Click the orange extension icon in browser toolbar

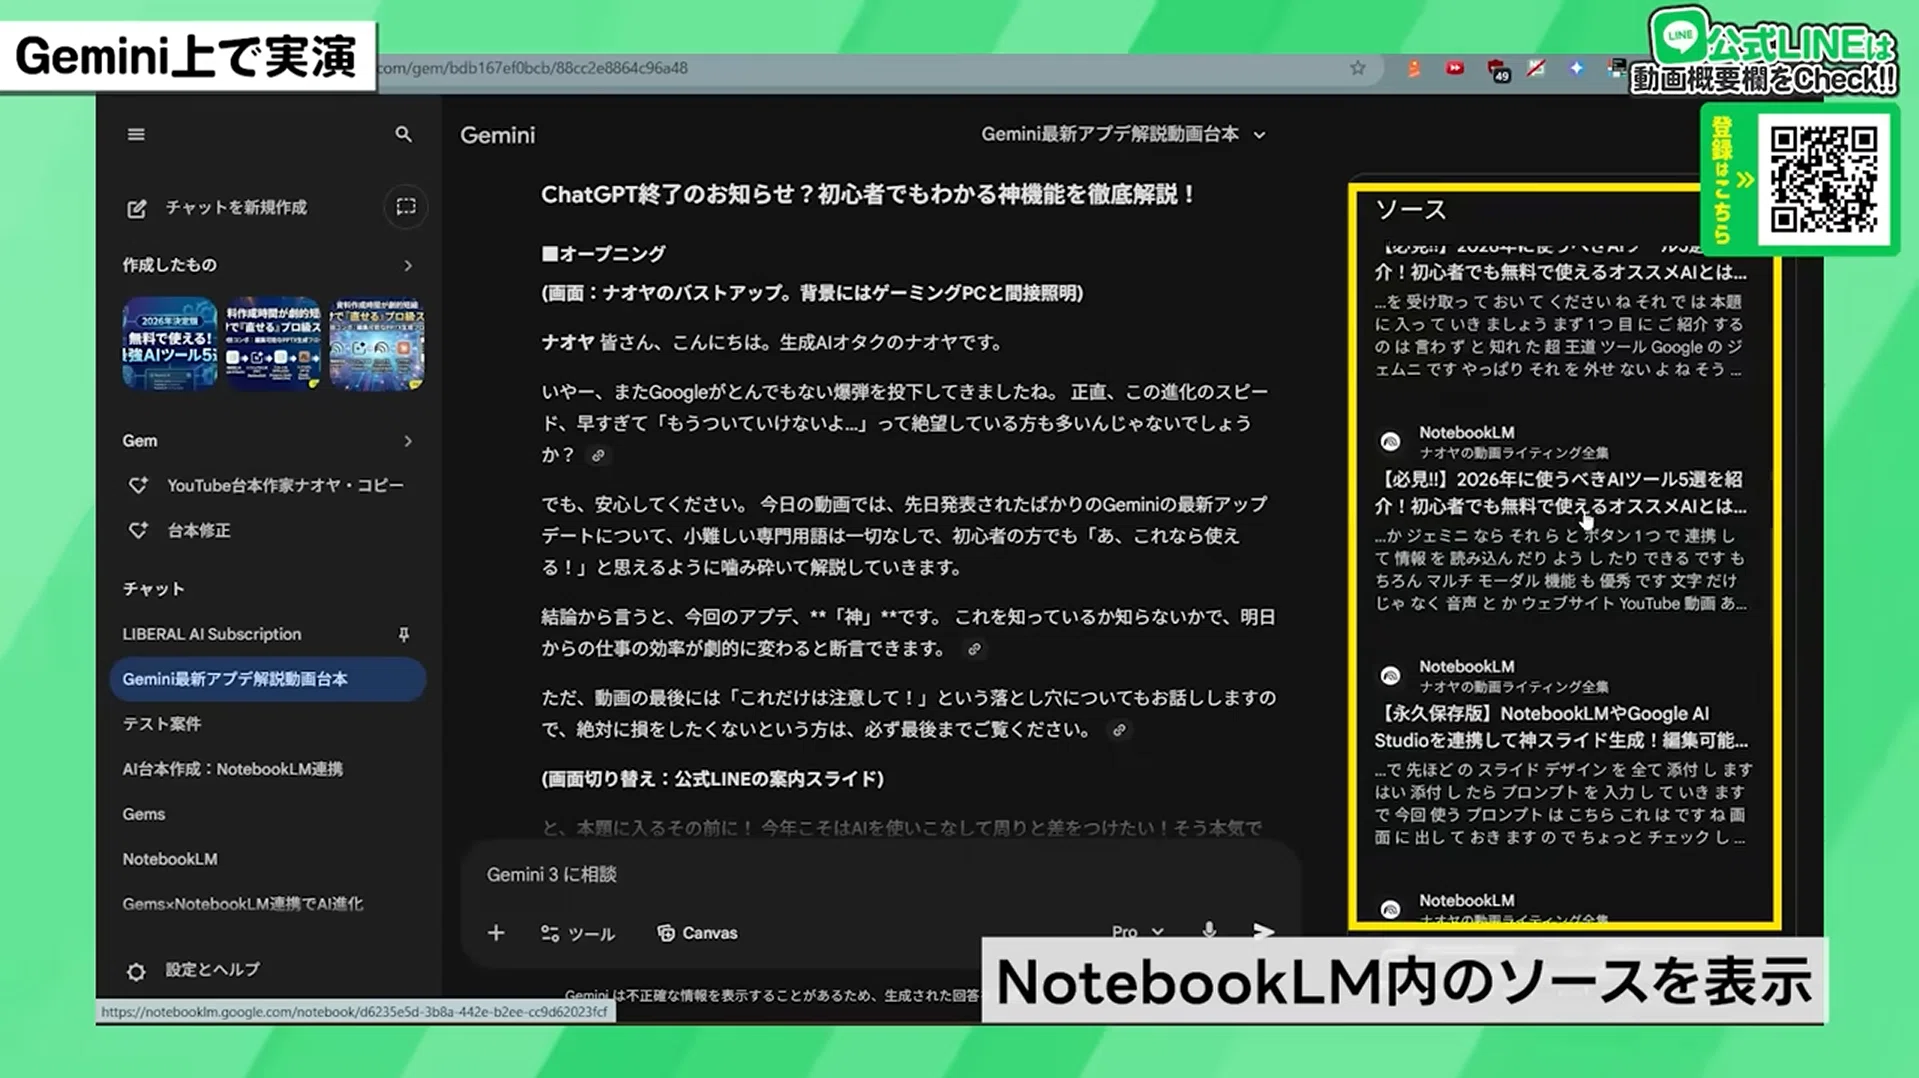pyautogui.click(x=1414, y=68)
